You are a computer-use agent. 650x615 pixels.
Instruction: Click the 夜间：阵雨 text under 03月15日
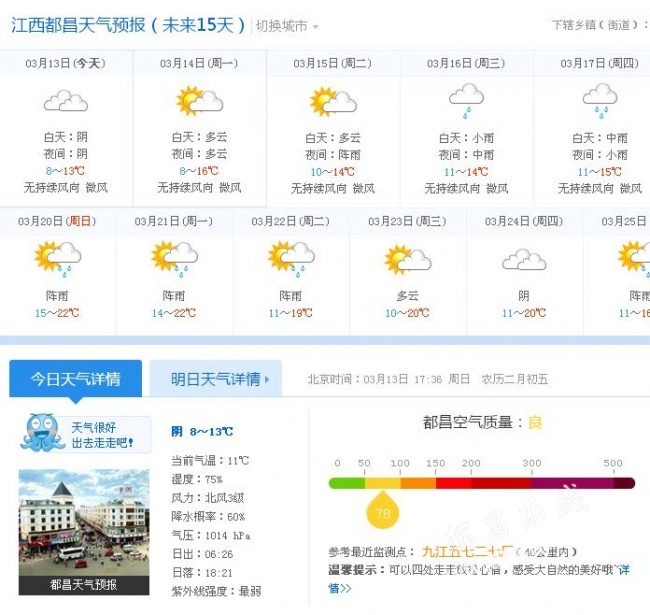tap(333, 155)
